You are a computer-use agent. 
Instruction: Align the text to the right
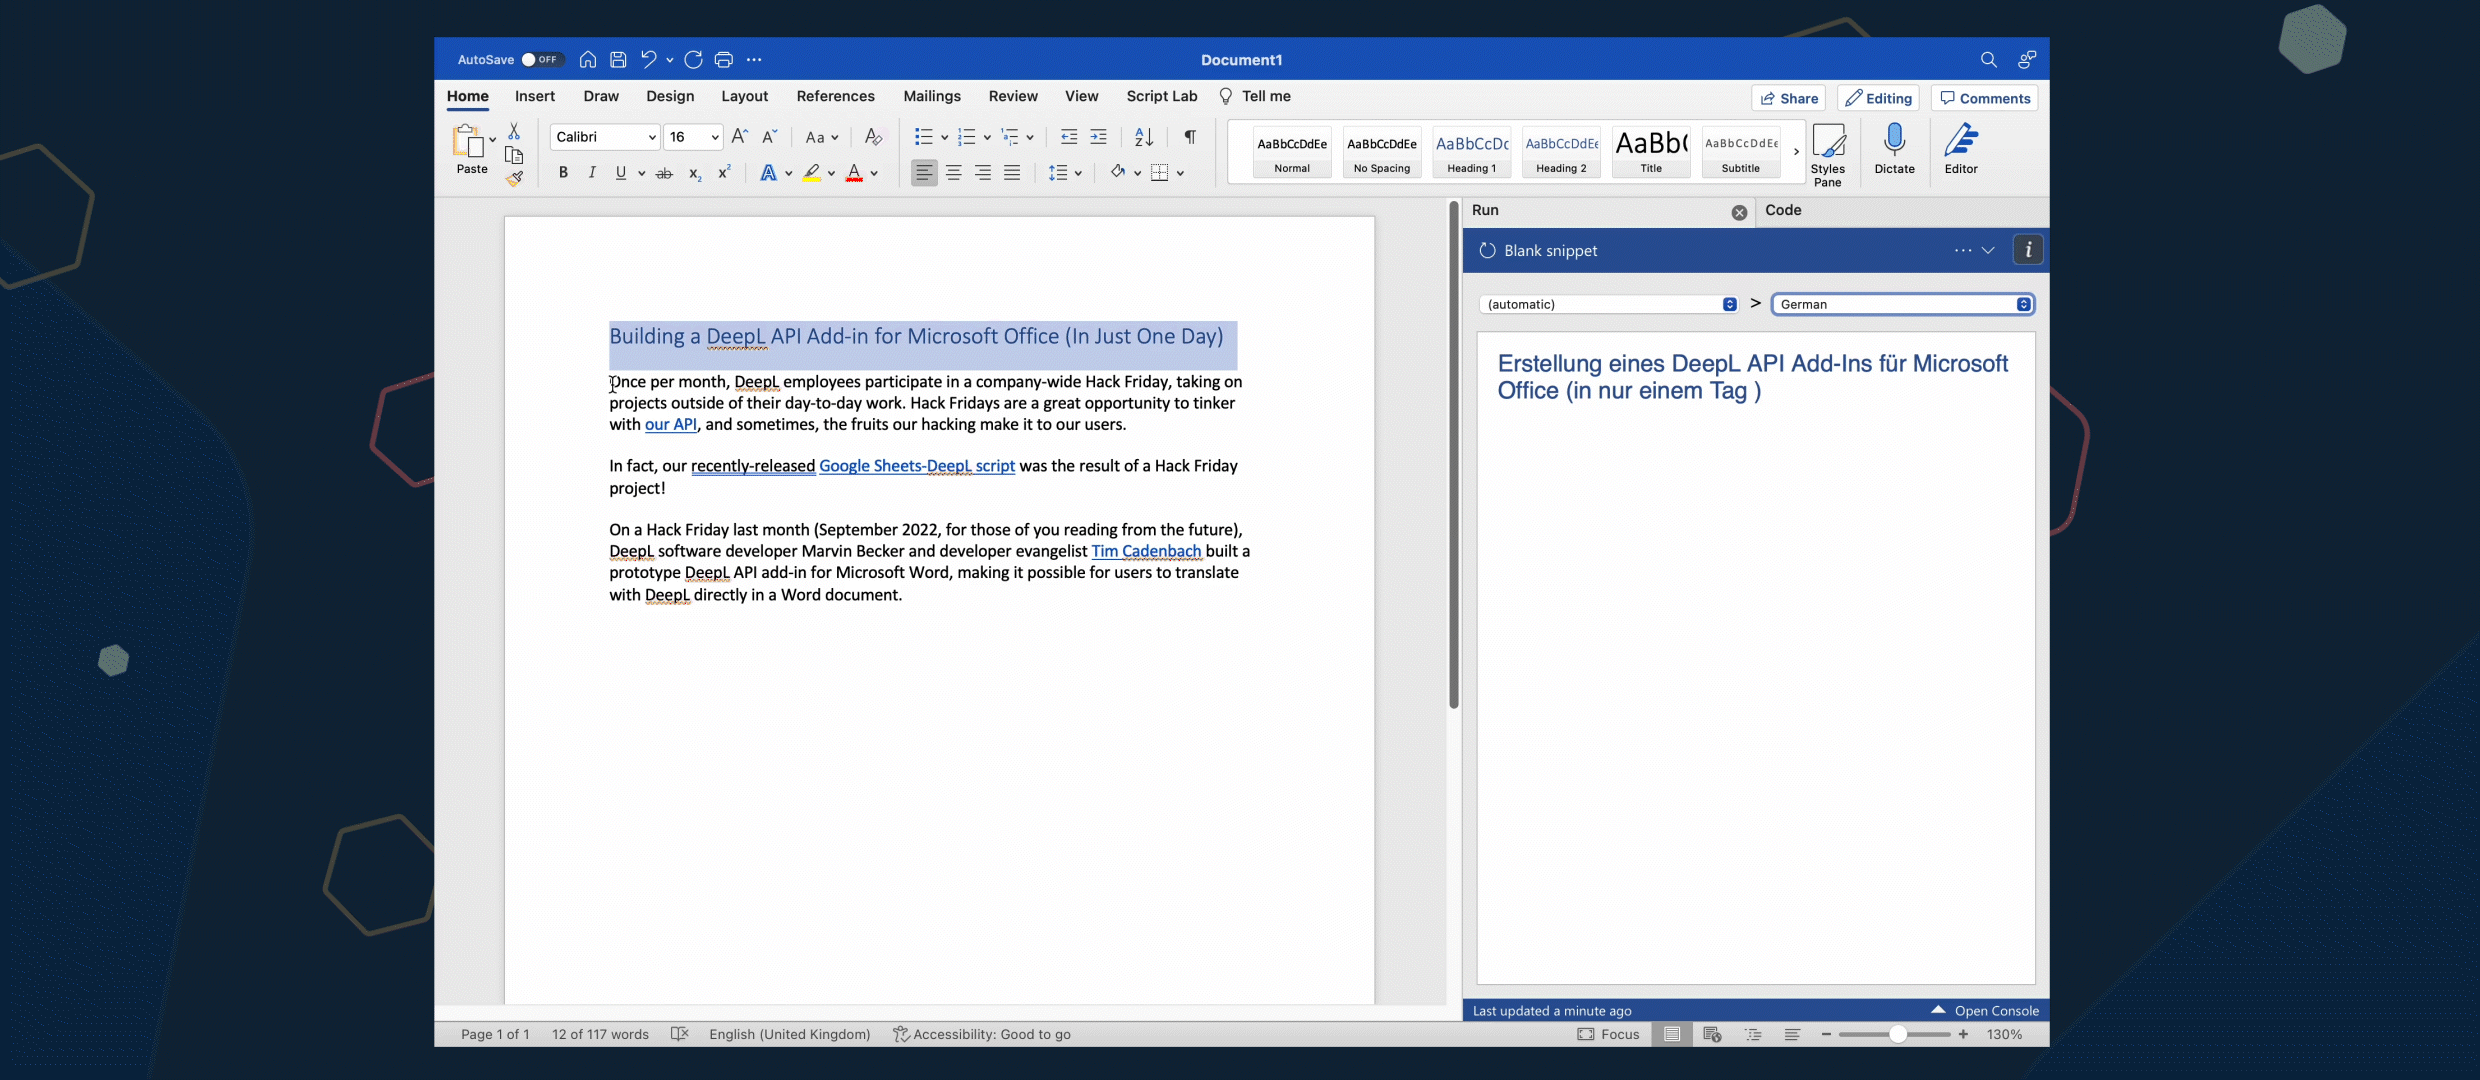pos(983,173)
